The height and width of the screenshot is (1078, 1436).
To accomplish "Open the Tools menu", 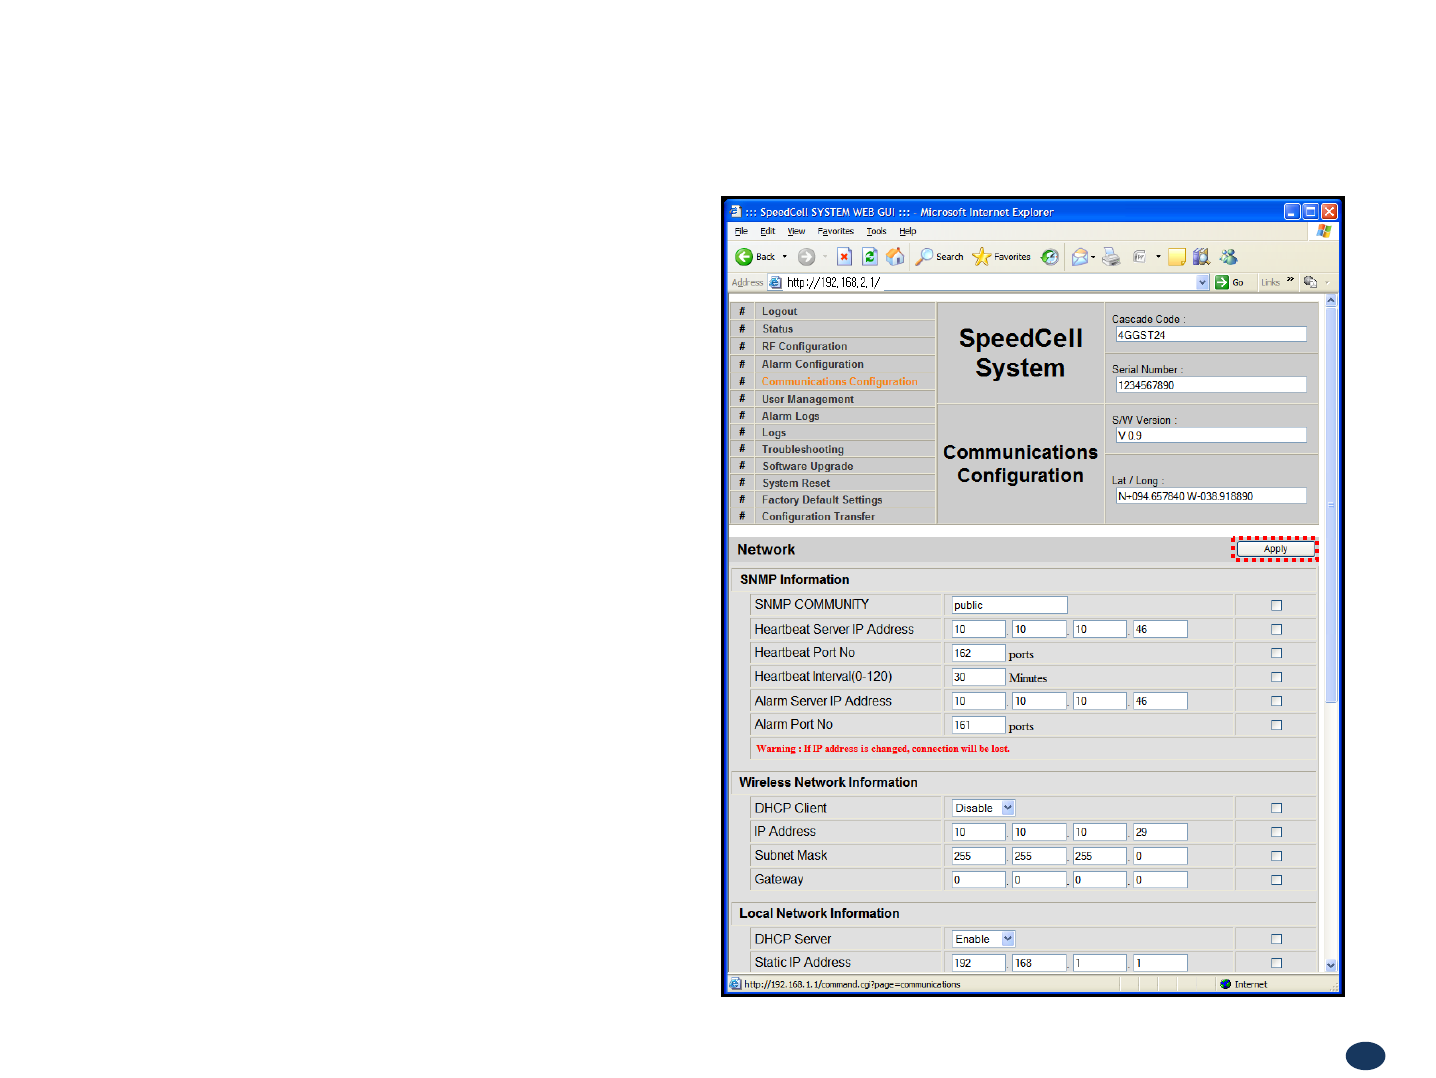I will point(876,231).
